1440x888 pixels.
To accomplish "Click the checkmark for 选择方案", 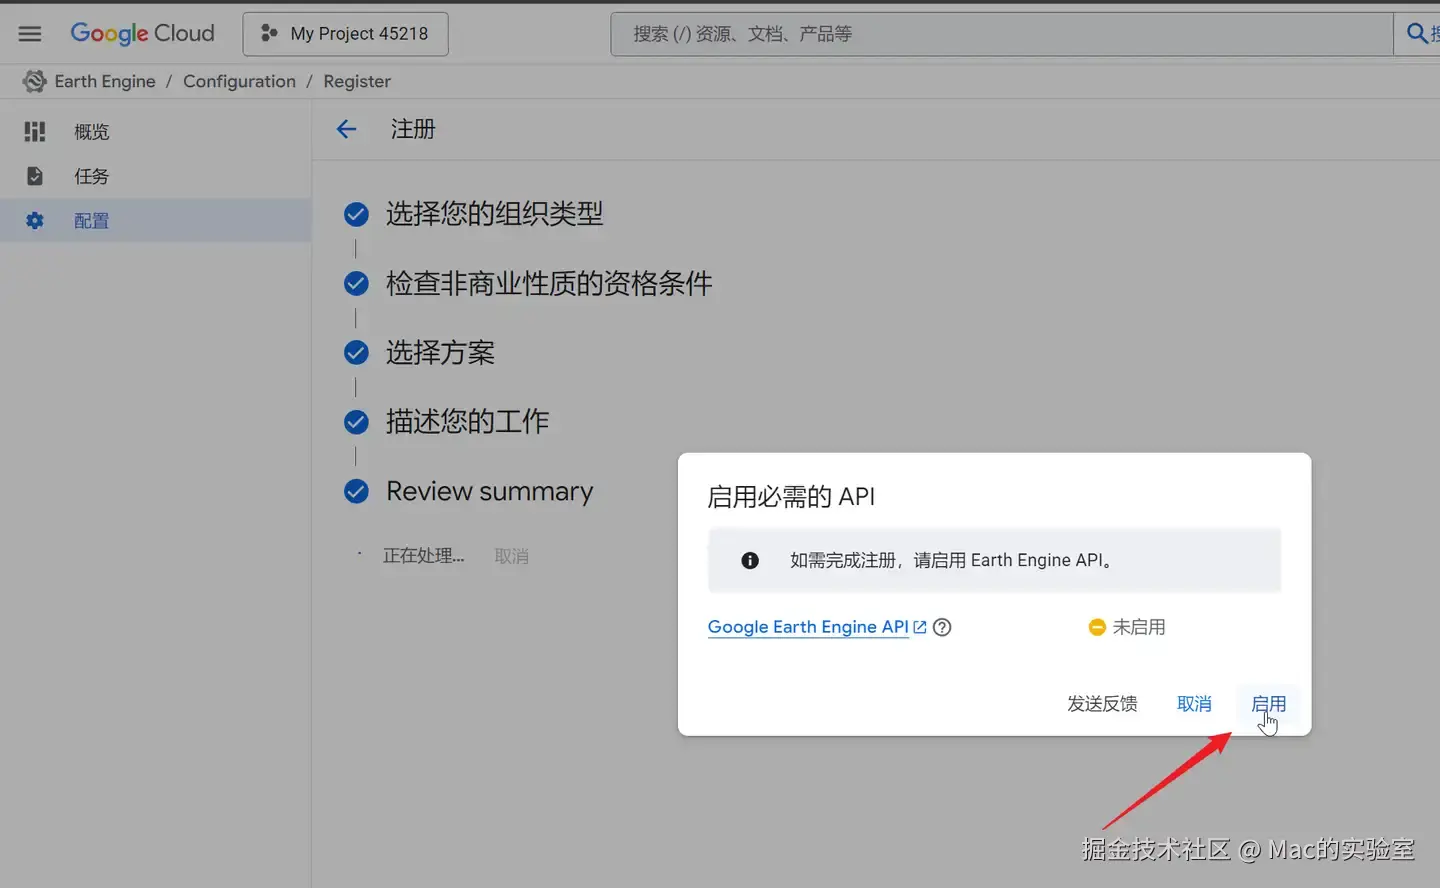I will pos(356,352).
